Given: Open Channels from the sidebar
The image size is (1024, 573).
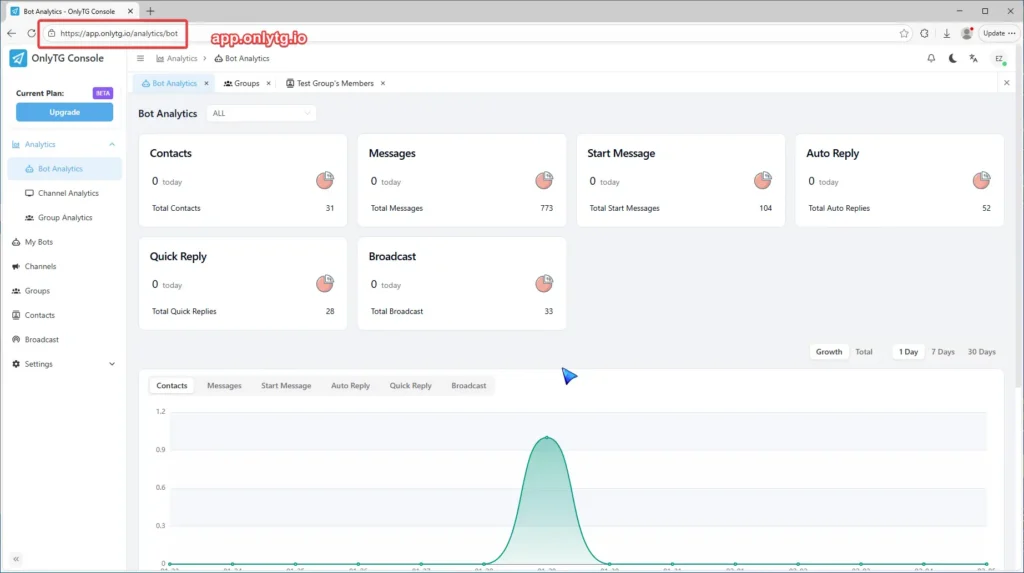Looking at the screenshot, I should click(x=40, y=267).
